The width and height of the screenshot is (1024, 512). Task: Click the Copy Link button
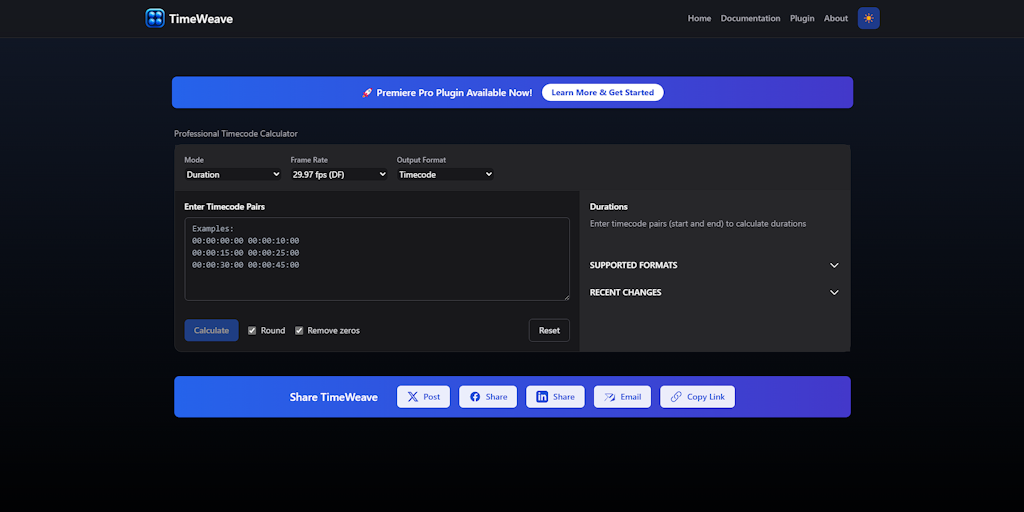coord(697,397)
